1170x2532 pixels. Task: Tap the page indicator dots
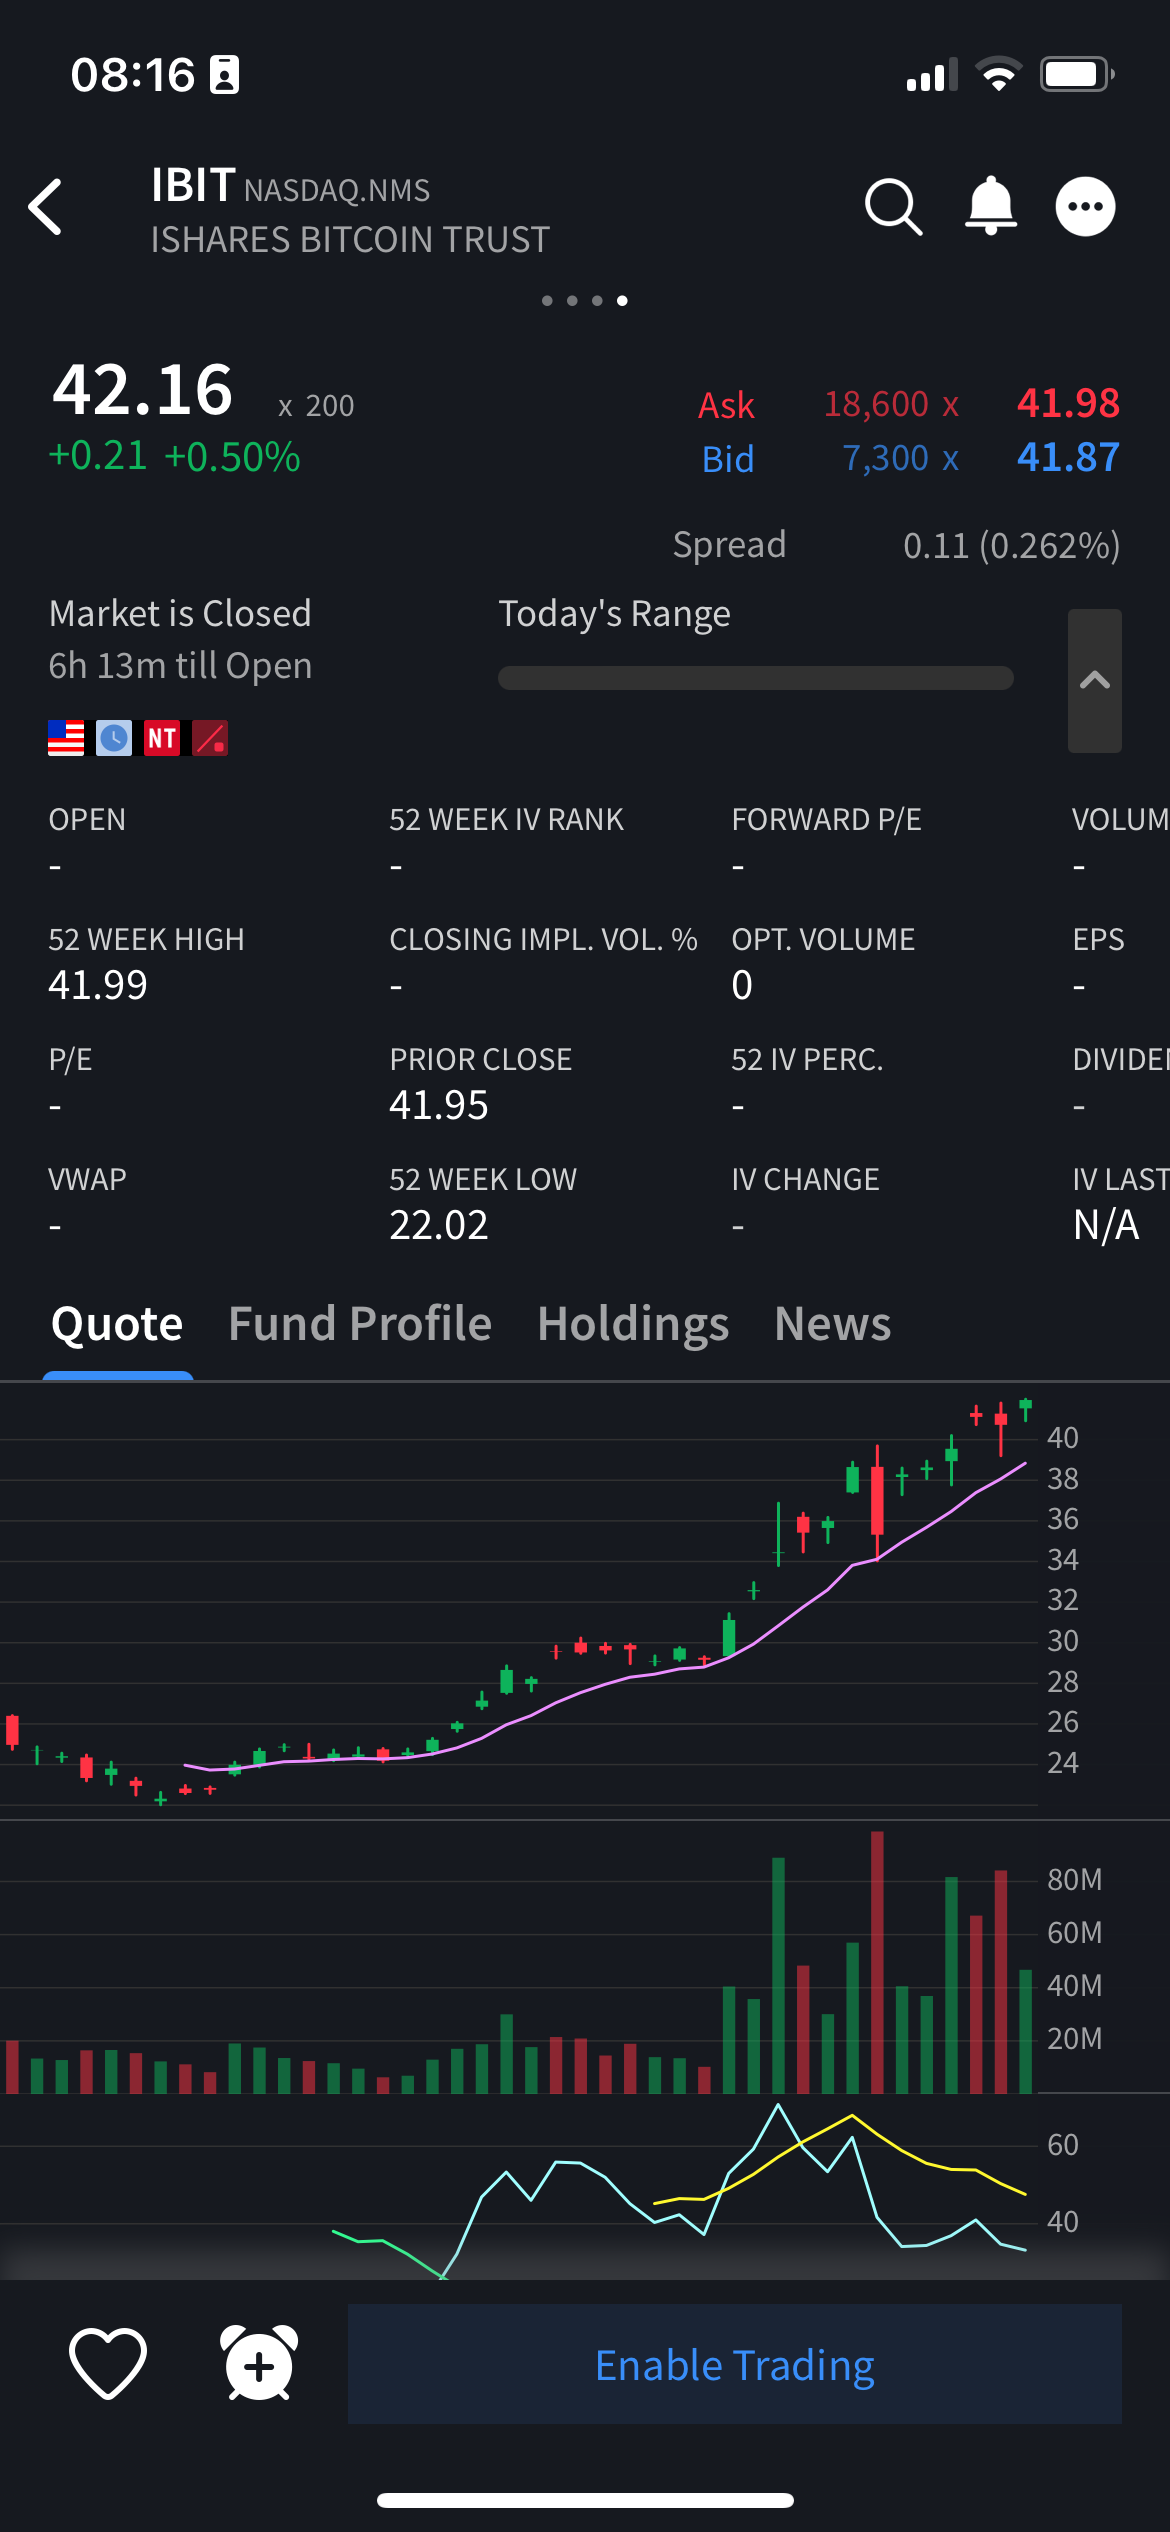pyautogui.click(x=584, y=300)
